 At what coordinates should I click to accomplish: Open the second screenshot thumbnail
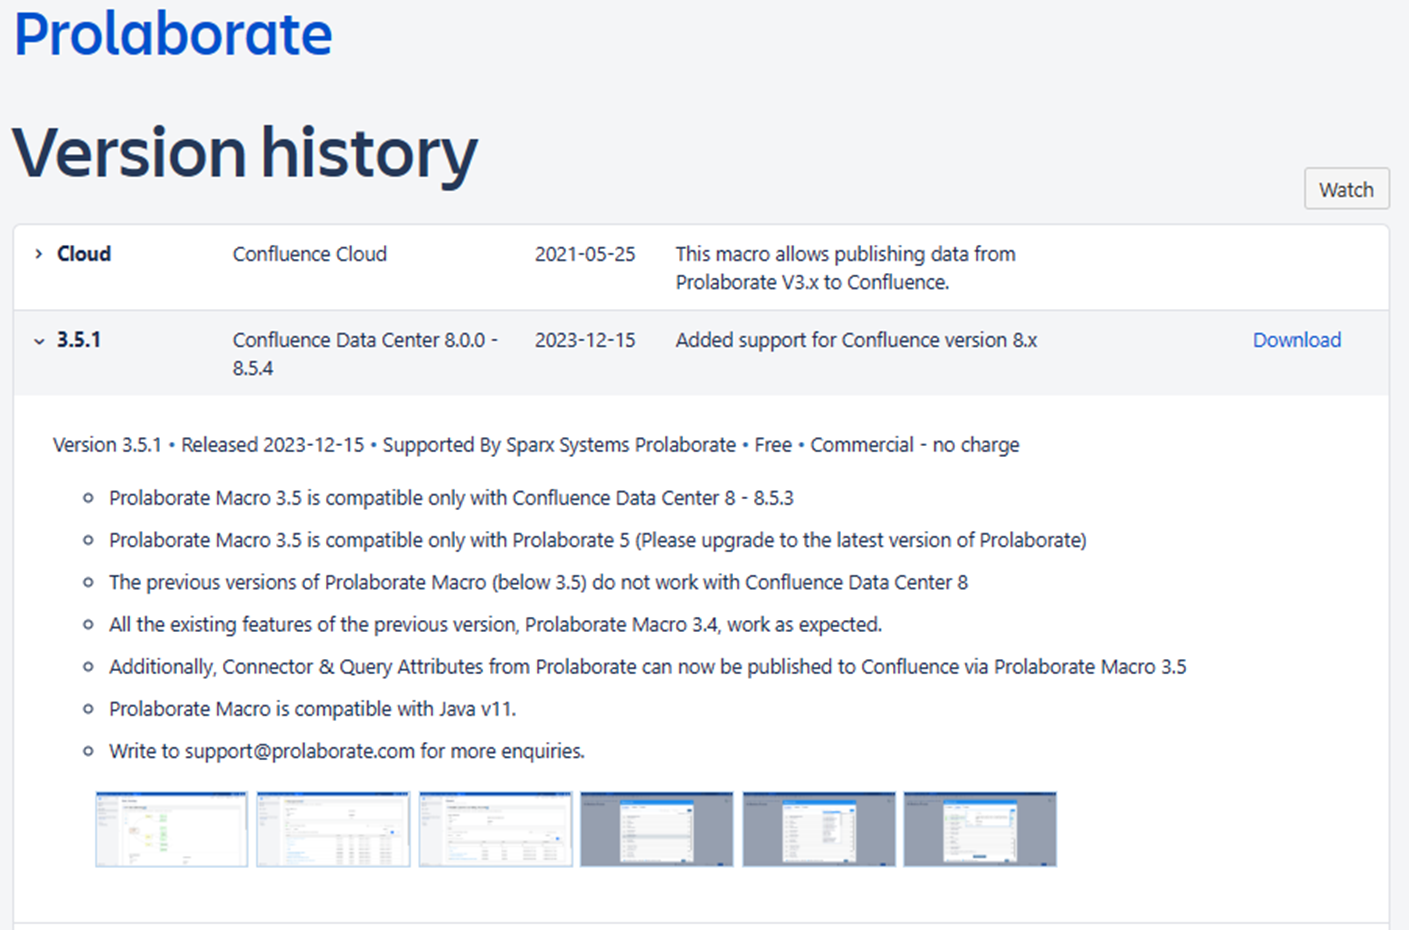point(333,829)
